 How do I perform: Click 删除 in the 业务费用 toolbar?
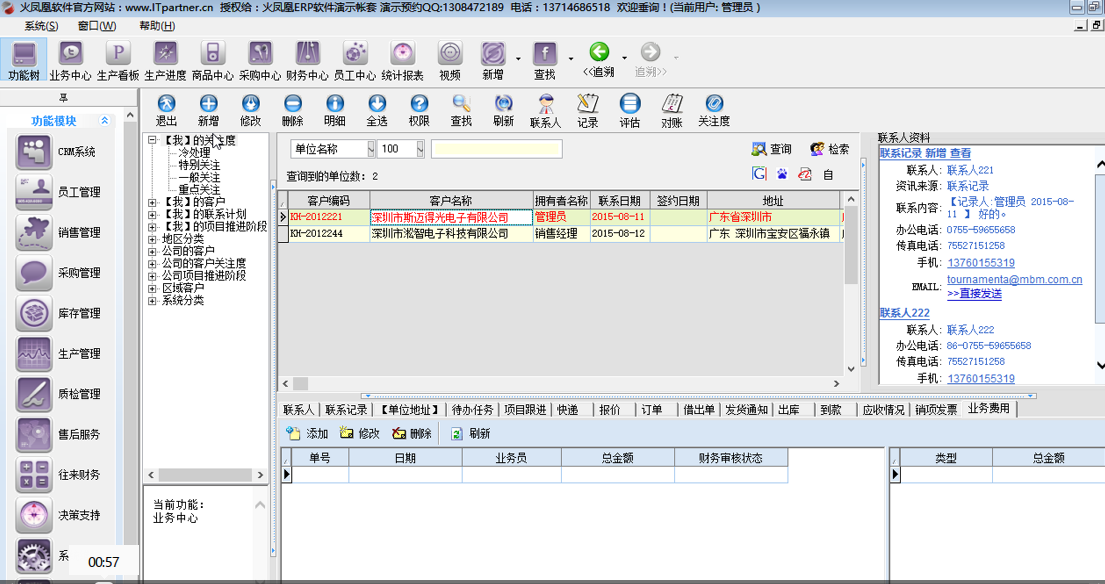412,433
